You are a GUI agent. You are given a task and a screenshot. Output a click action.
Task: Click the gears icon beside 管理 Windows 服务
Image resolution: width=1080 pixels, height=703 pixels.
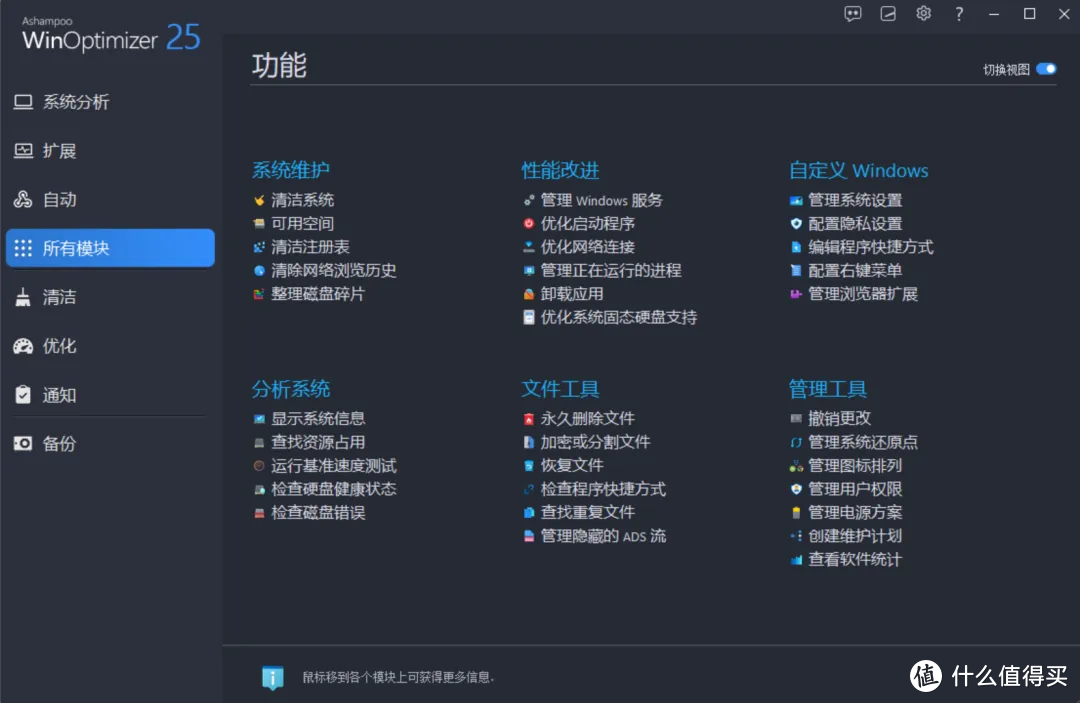528,200
